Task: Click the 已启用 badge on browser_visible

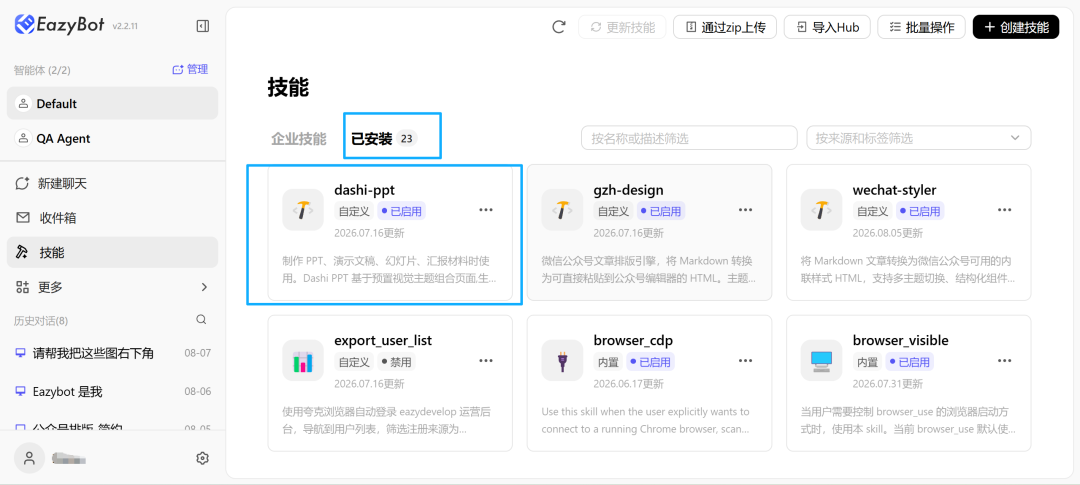Action: 910,362
